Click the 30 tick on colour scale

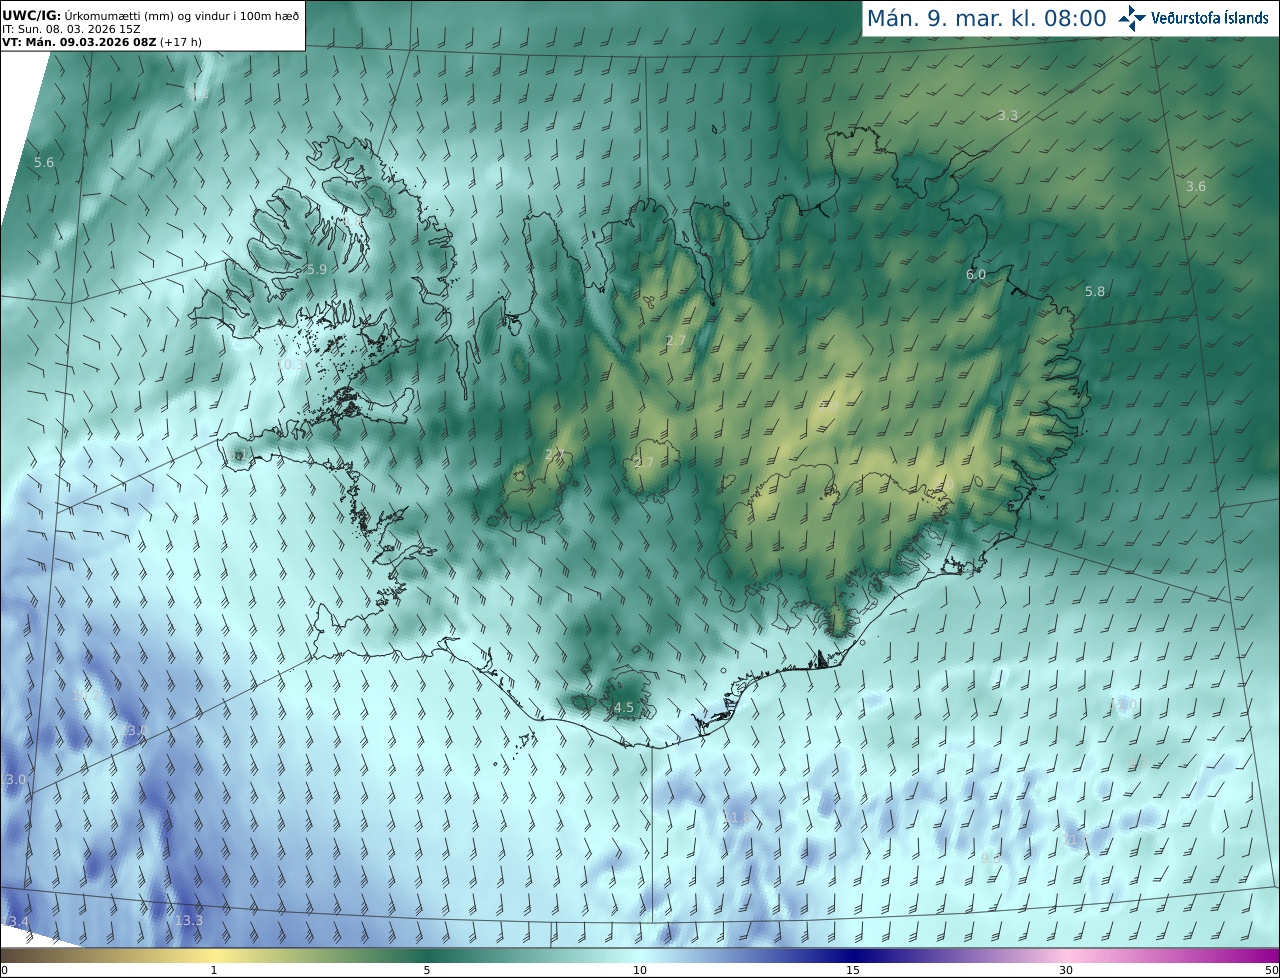tap(1066, 970)
